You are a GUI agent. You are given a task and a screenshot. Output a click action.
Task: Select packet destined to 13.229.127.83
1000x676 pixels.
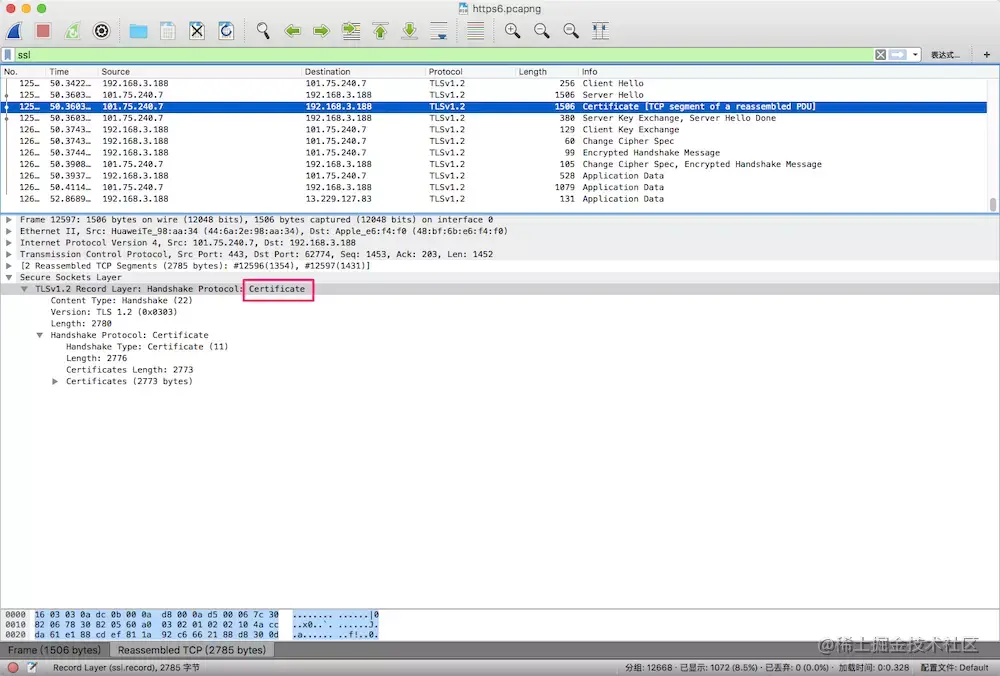(494, 199)
